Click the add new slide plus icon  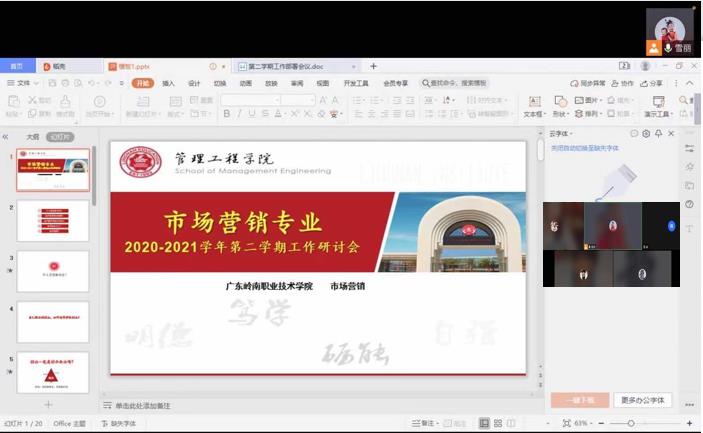(48, 404)
